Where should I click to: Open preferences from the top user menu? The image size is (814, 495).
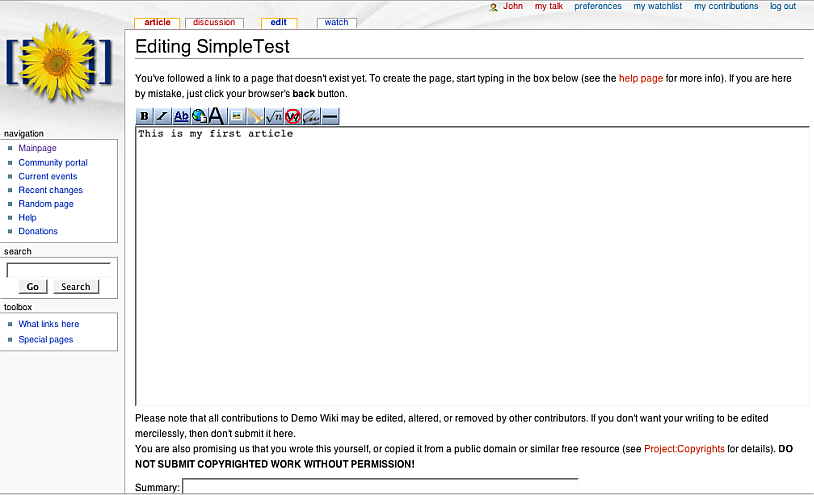coord(597,6)
